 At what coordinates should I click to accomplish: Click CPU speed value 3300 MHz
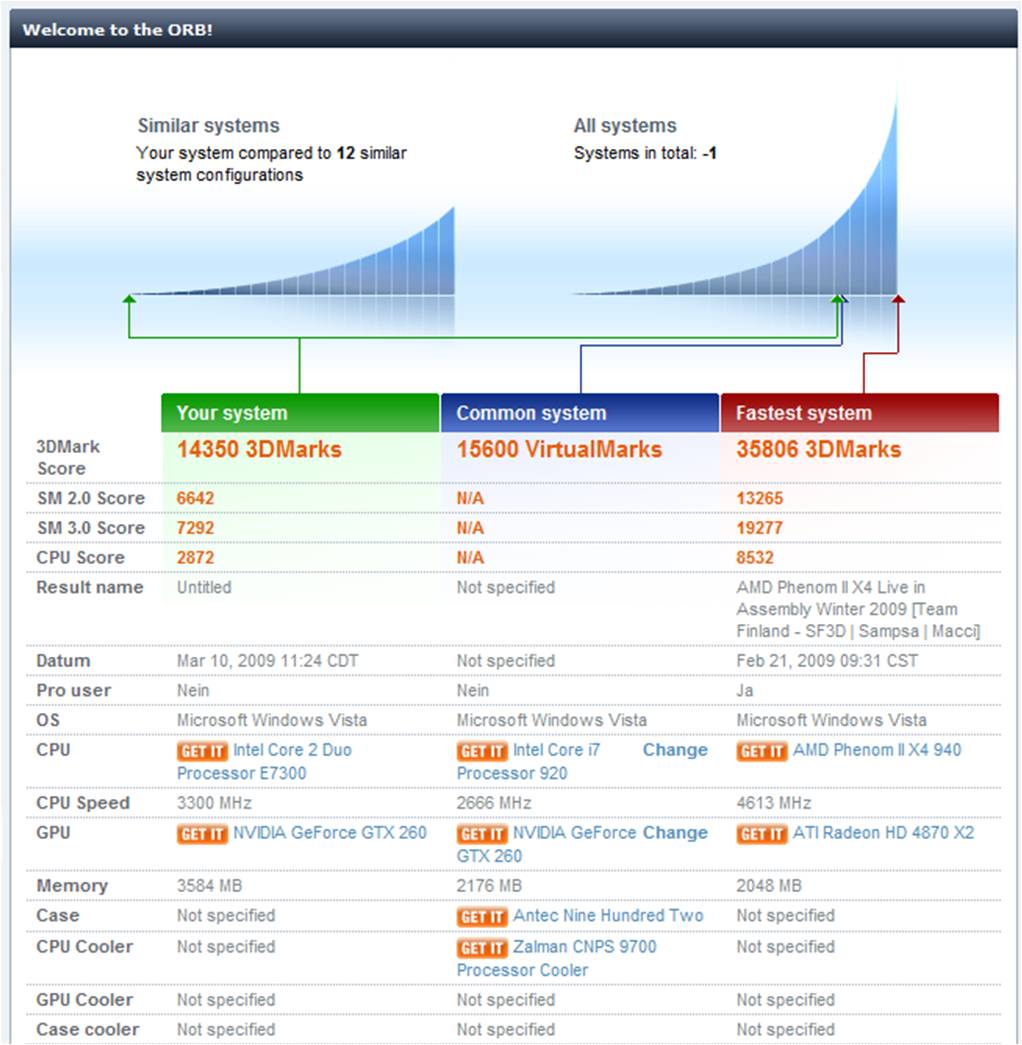click(214, 803)
